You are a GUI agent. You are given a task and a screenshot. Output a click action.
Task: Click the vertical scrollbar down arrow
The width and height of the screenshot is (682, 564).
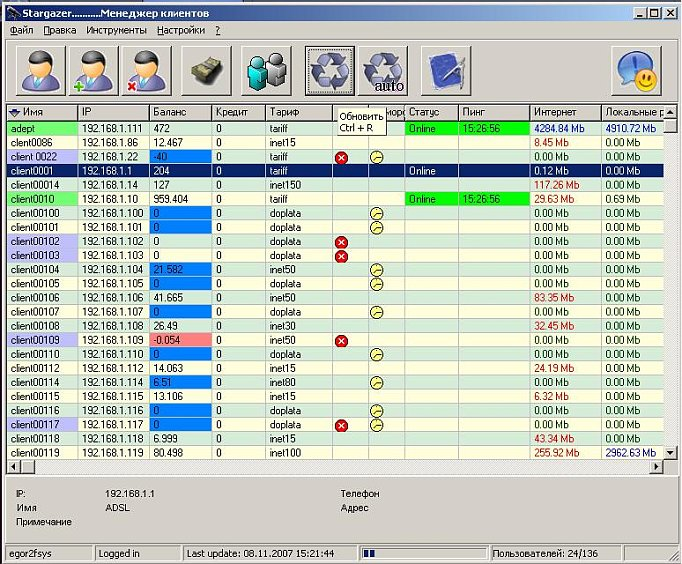671,452
